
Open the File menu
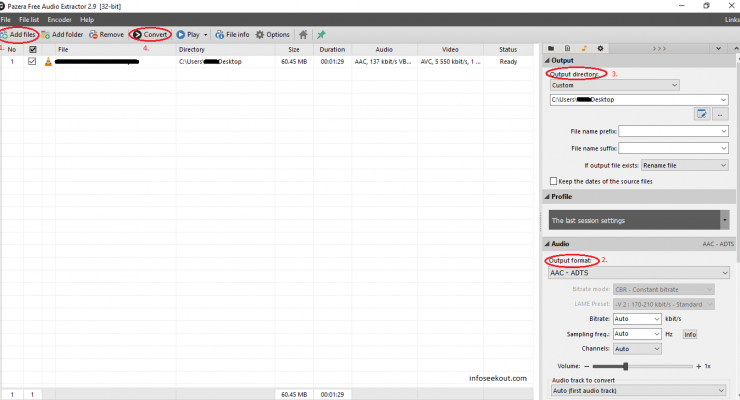click(6, 20)
